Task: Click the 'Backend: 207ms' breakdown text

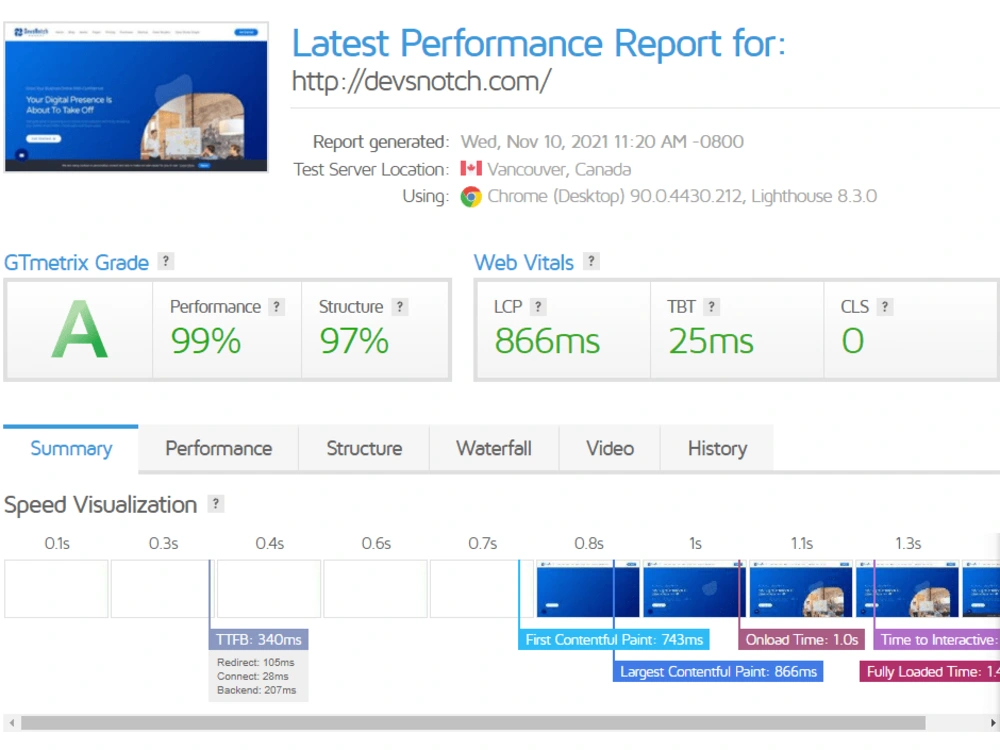Action: coord(256,690)
